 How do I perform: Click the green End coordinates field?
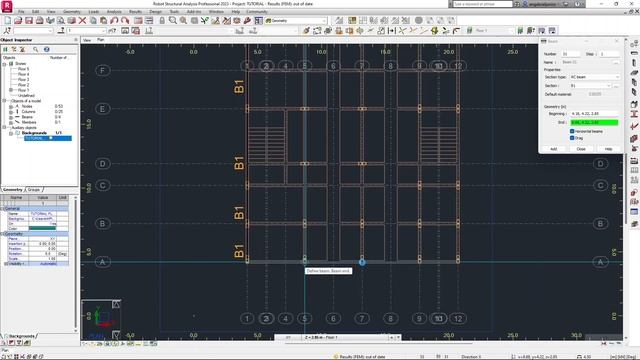click(x=594, y=122)
